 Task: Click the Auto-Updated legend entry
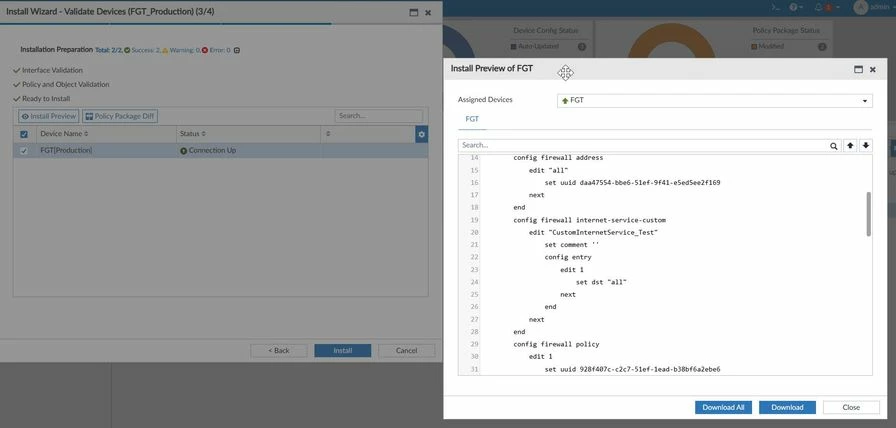click(534, 46)
